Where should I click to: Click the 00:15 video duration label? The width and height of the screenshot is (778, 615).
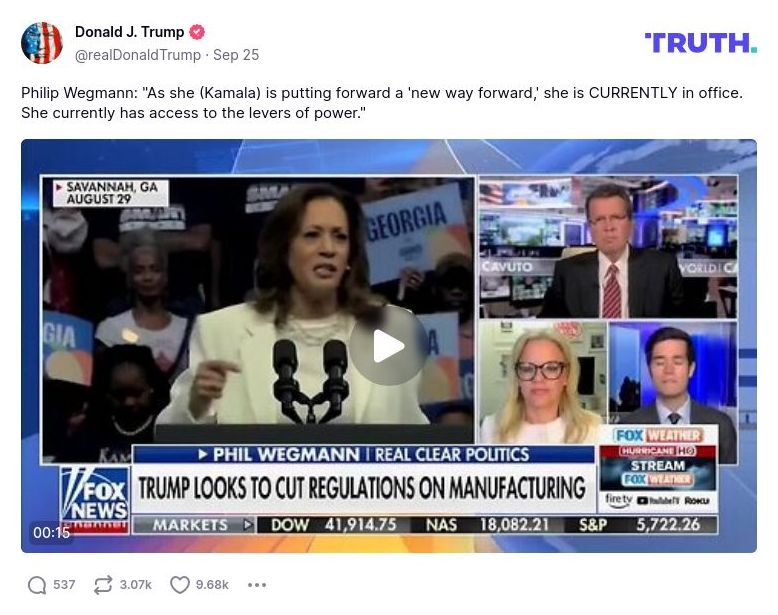tap(51, 533)
